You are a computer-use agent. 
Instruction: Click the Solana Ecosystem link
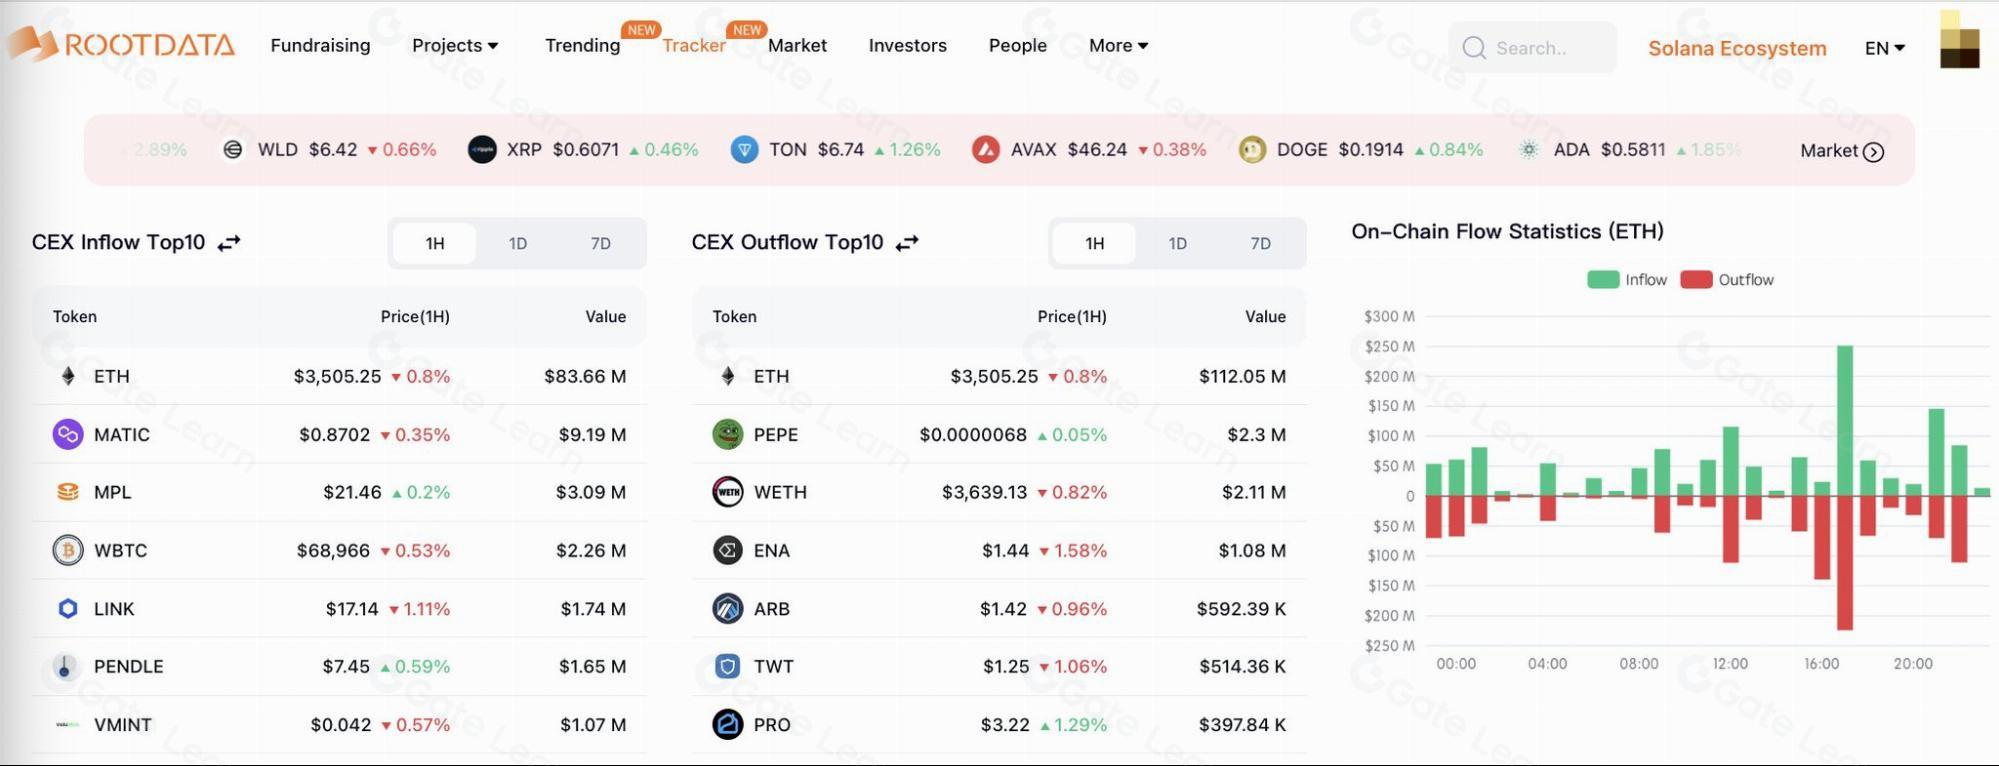(x=1737, y=48)
